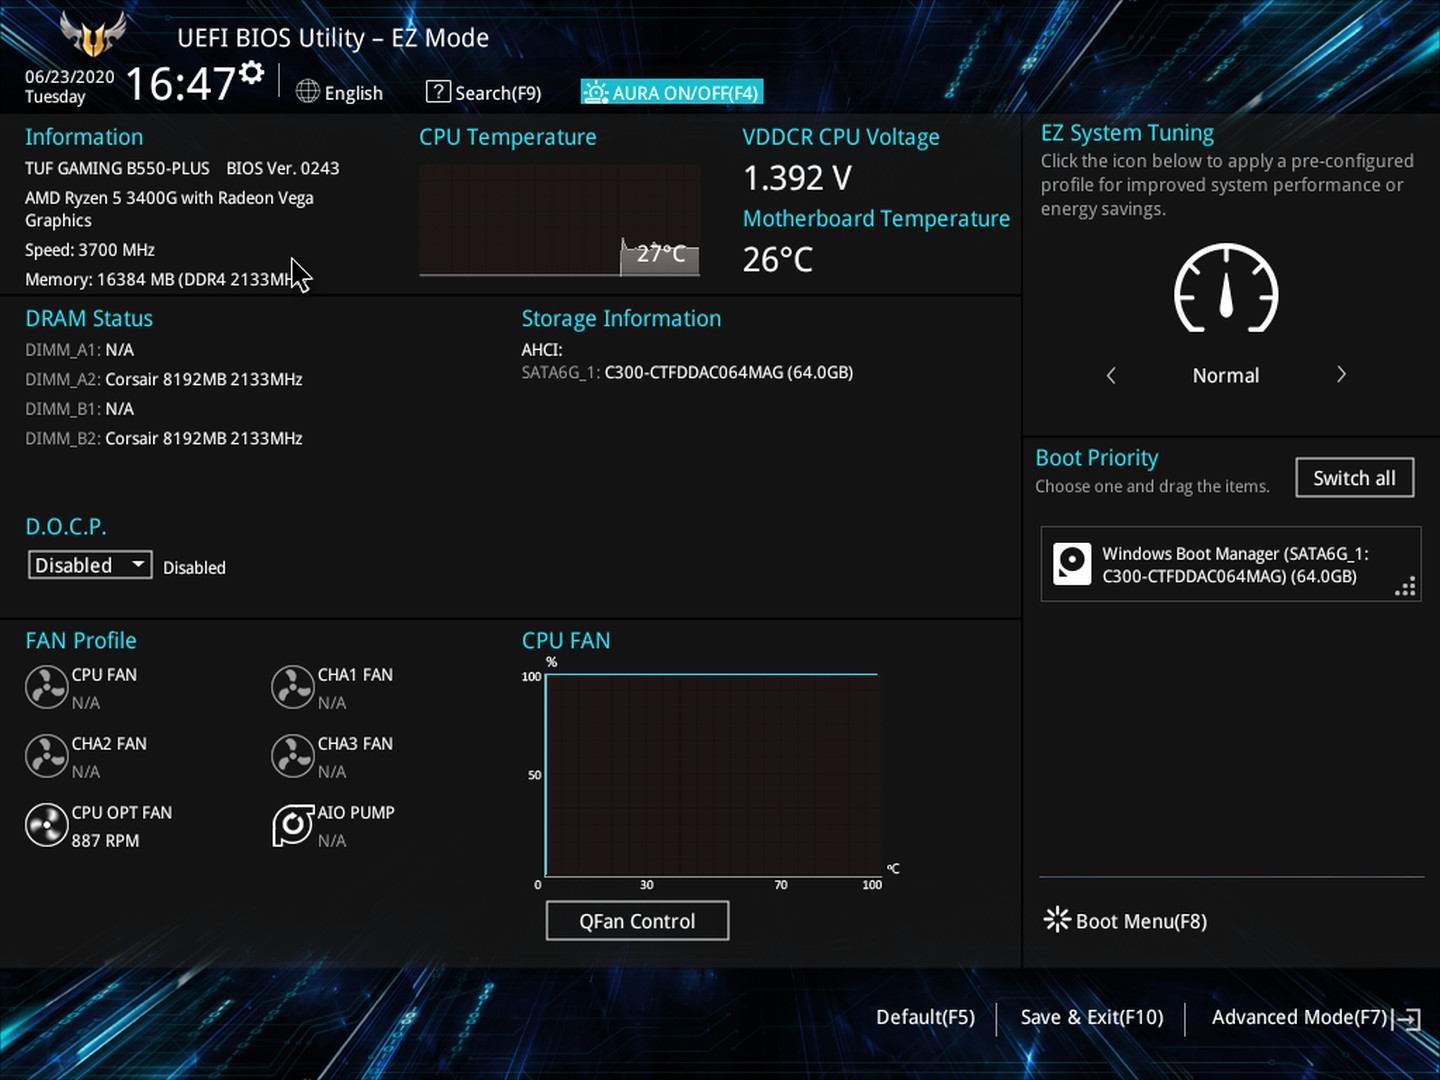This screenshot has width=1440, height=1080.
Task: Click the English language label
Action: click(354, 93)
